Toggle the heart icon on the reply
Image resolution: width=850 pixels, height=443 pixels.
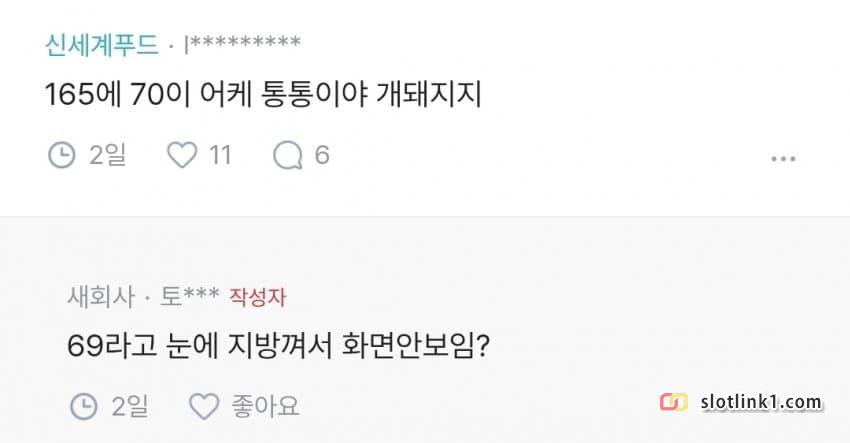(203, 406)
